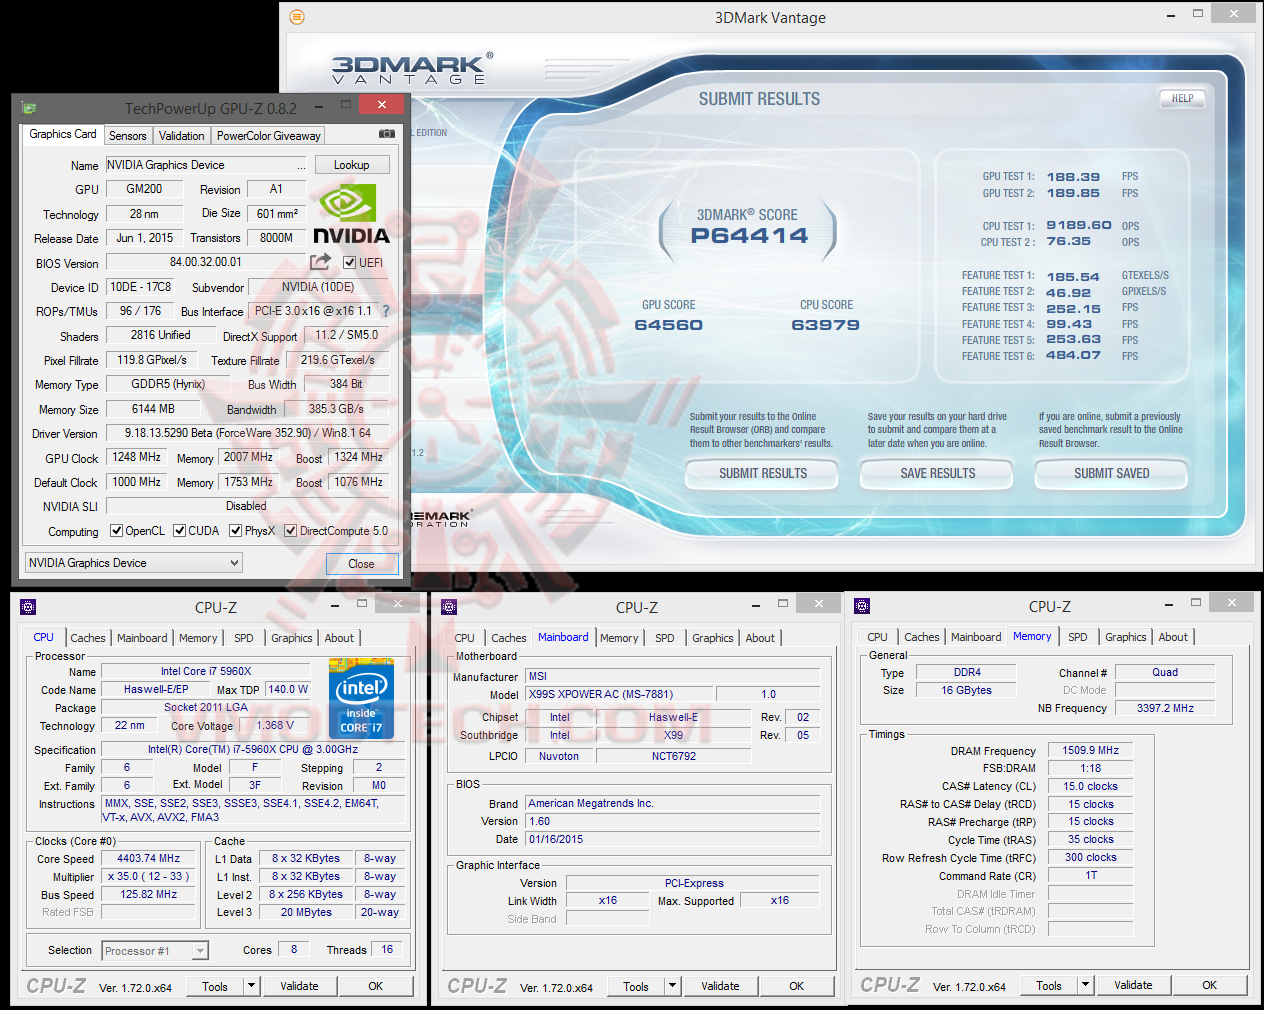
Task: Click the first CPU-Z window's title icon
Action: (x=28, y=606)
